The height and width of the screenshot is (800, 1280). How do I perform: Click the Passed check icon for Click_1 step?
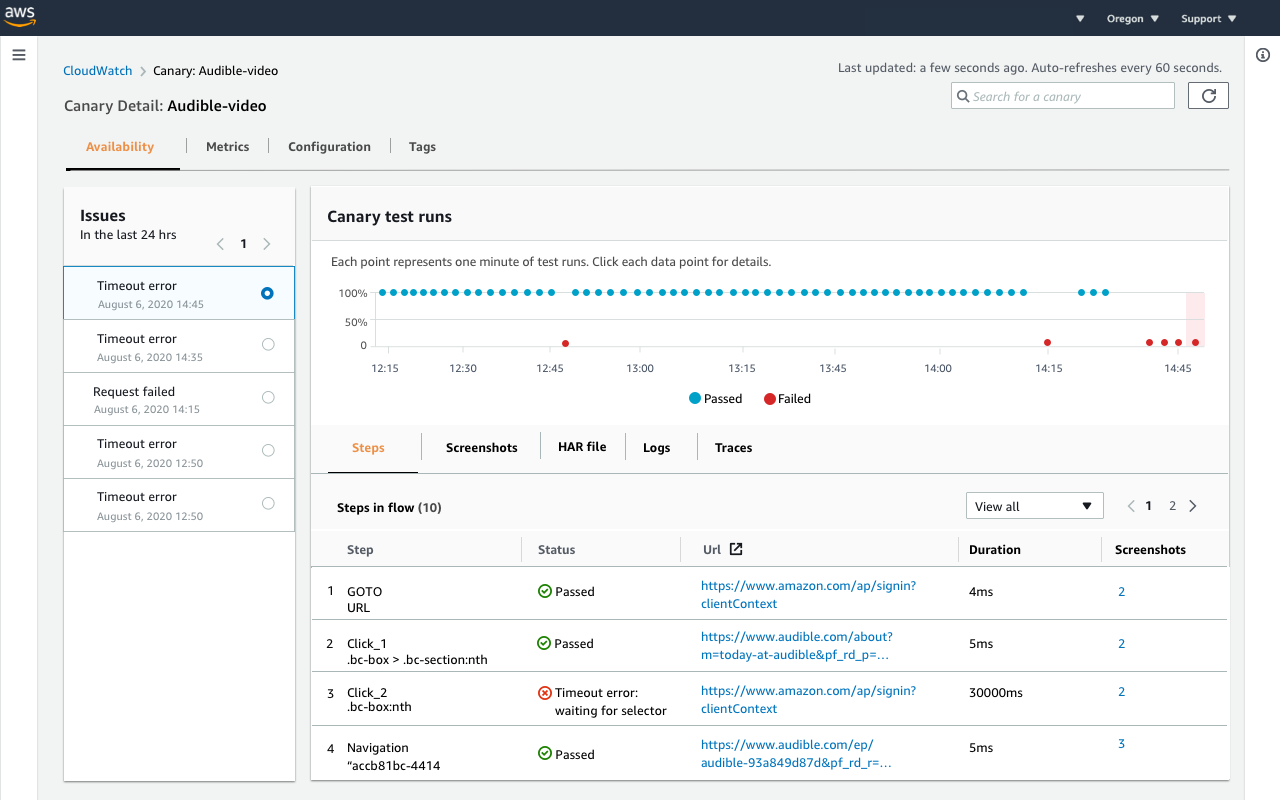coord(545,643)
